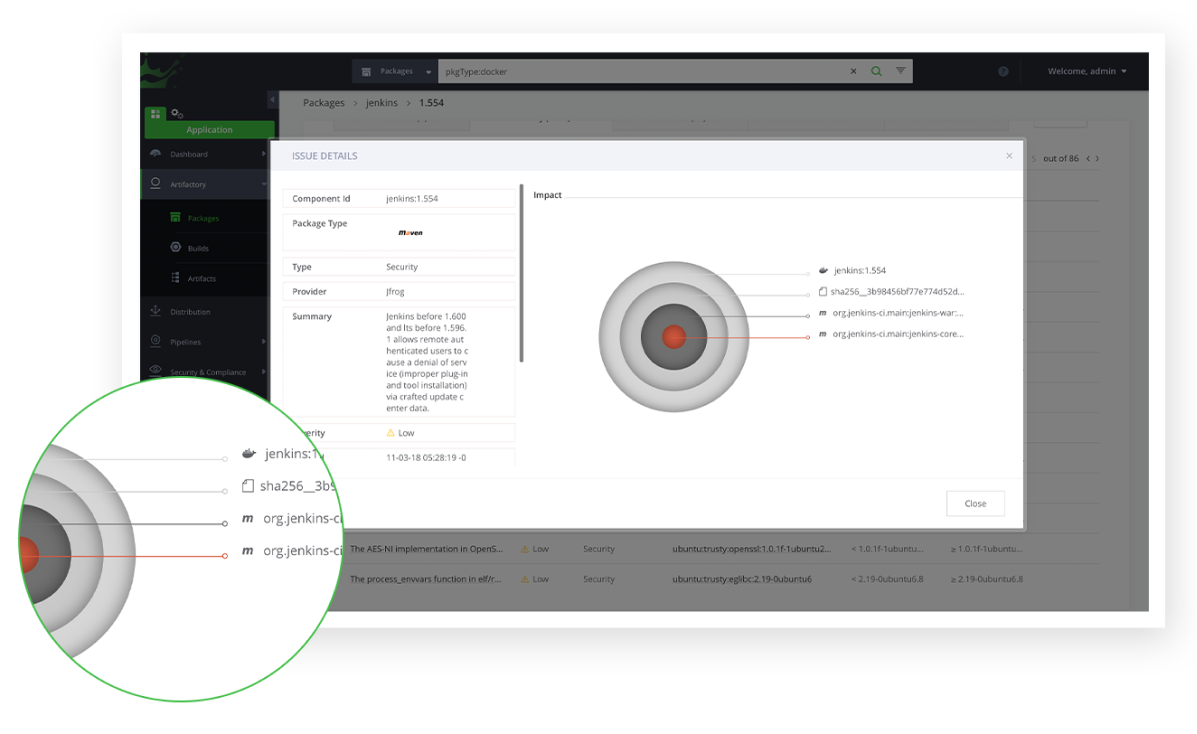Collapse the Artifactory section chevron
The image size is (1197, 734).
pyautogui.click(x=266, y=184)
